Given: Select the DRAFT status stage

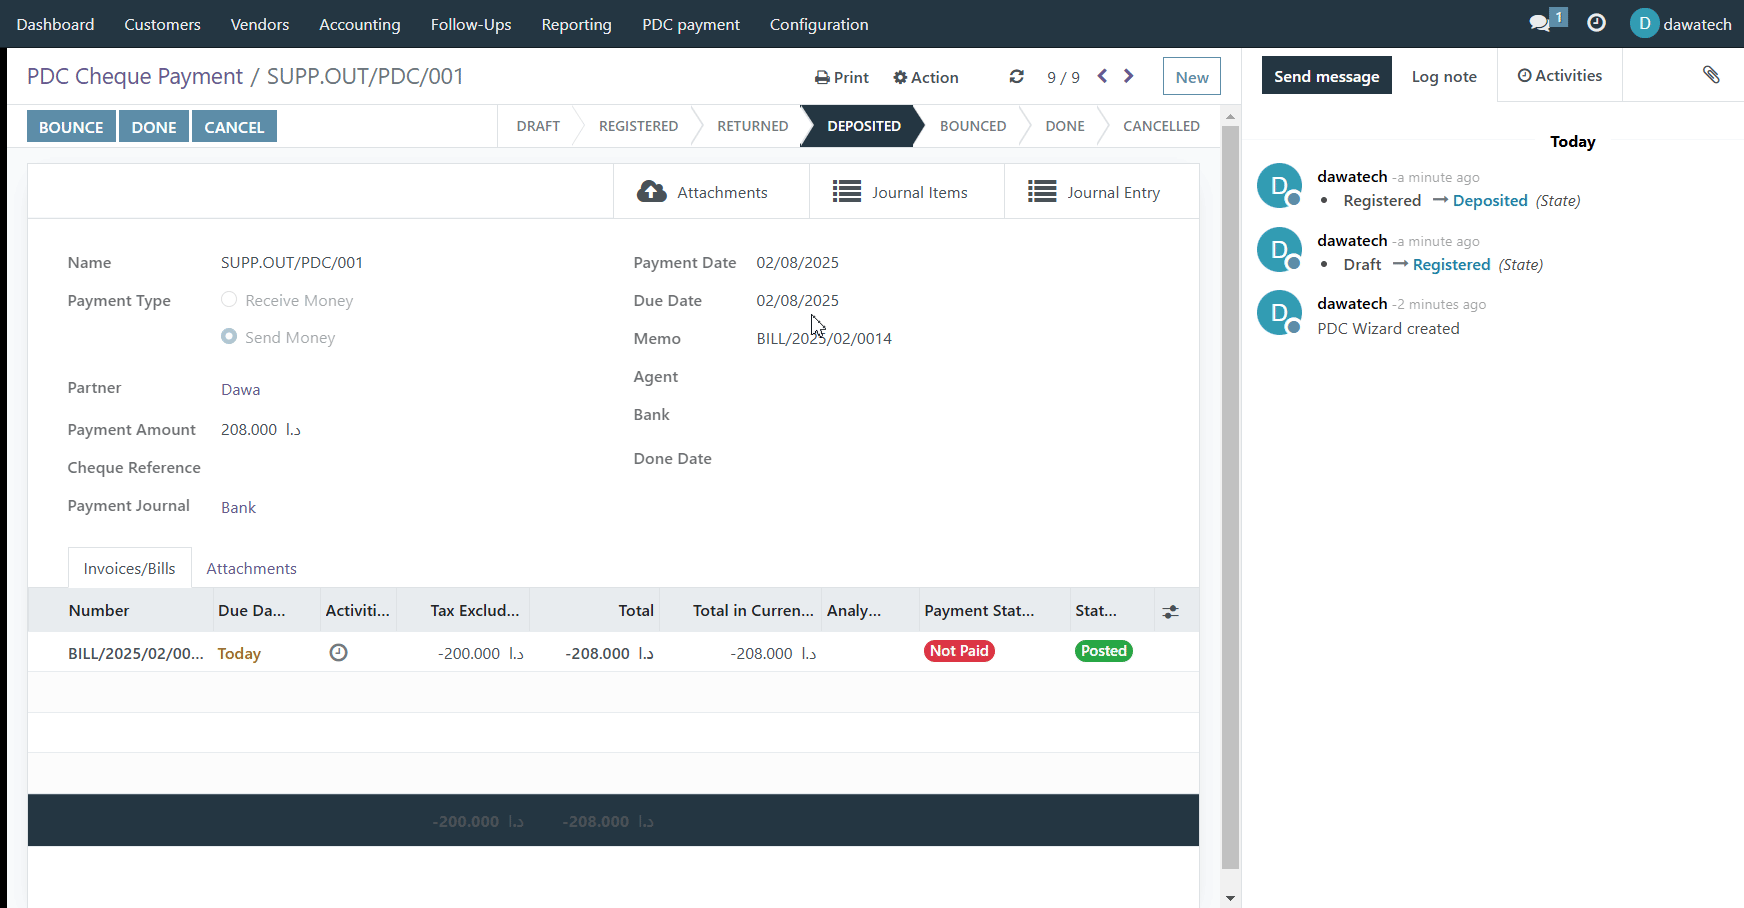Looking at the screenshot, I should pyautogui.click(x=538, y=126).
